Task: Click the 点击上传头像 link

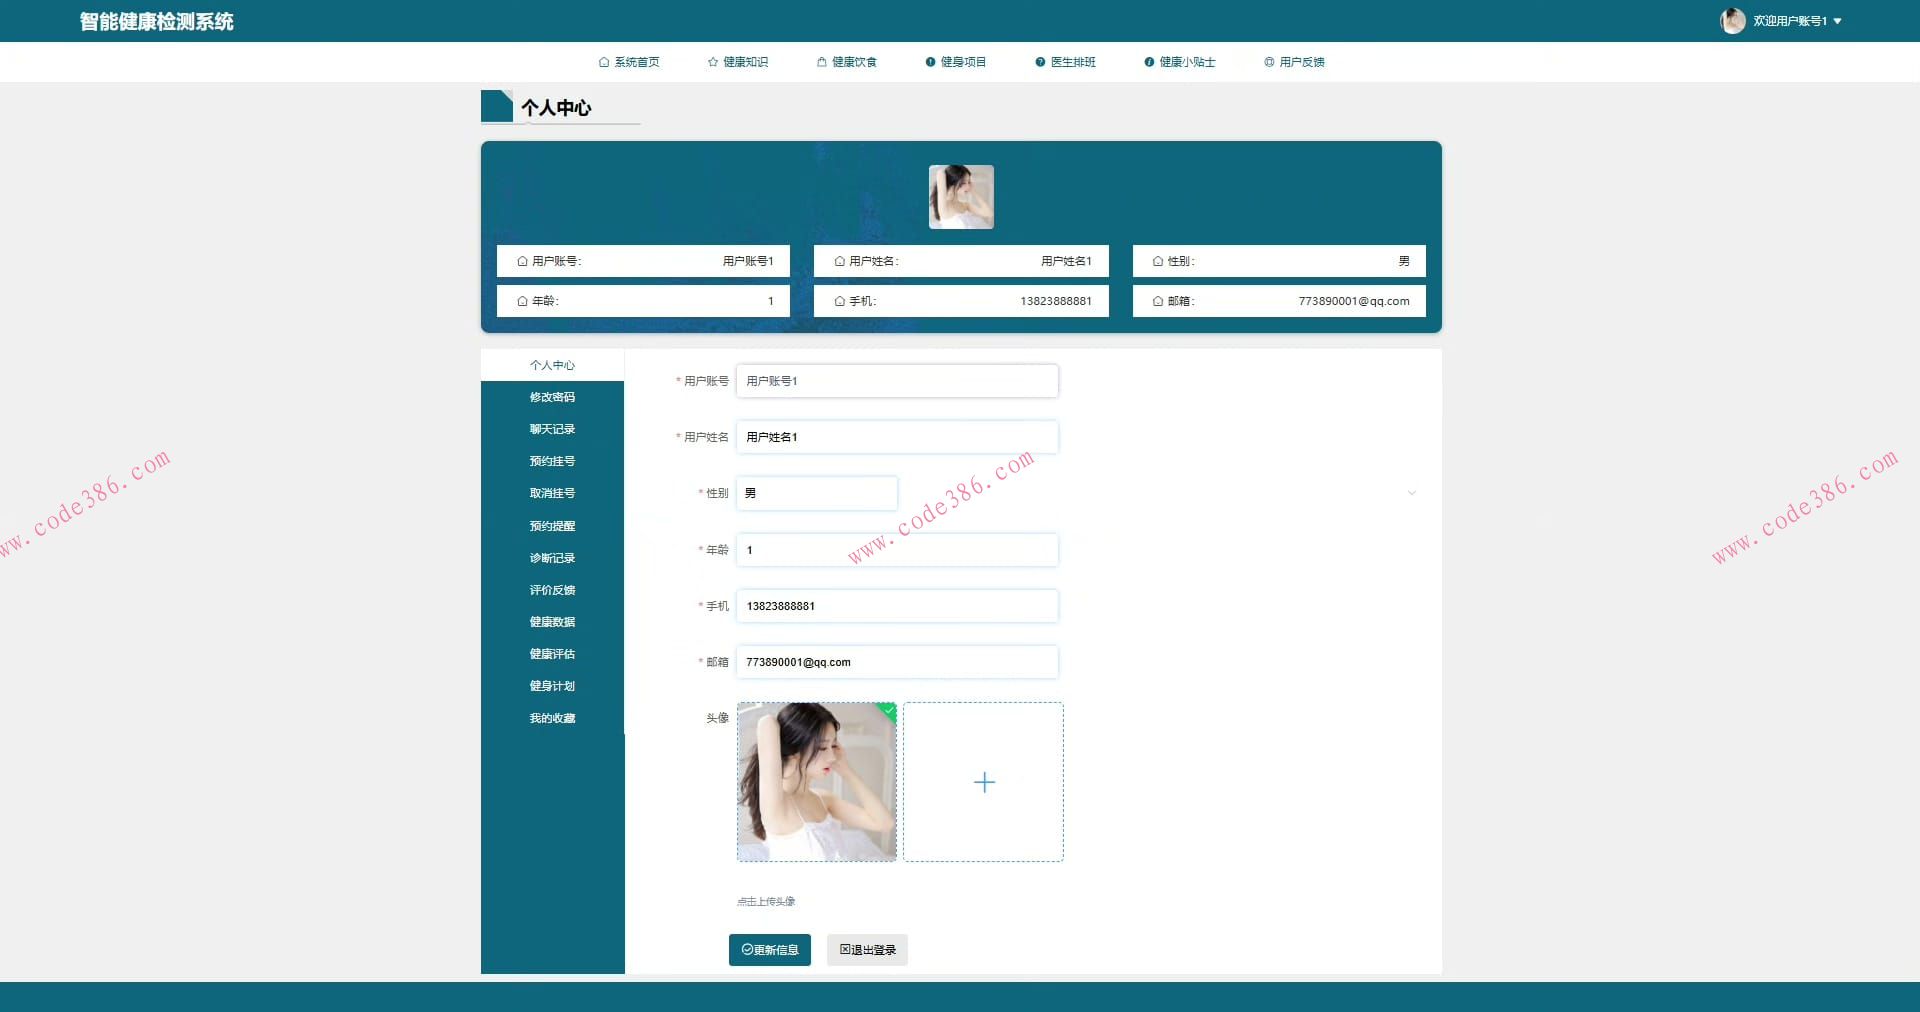Action: (x=765, y=901)
